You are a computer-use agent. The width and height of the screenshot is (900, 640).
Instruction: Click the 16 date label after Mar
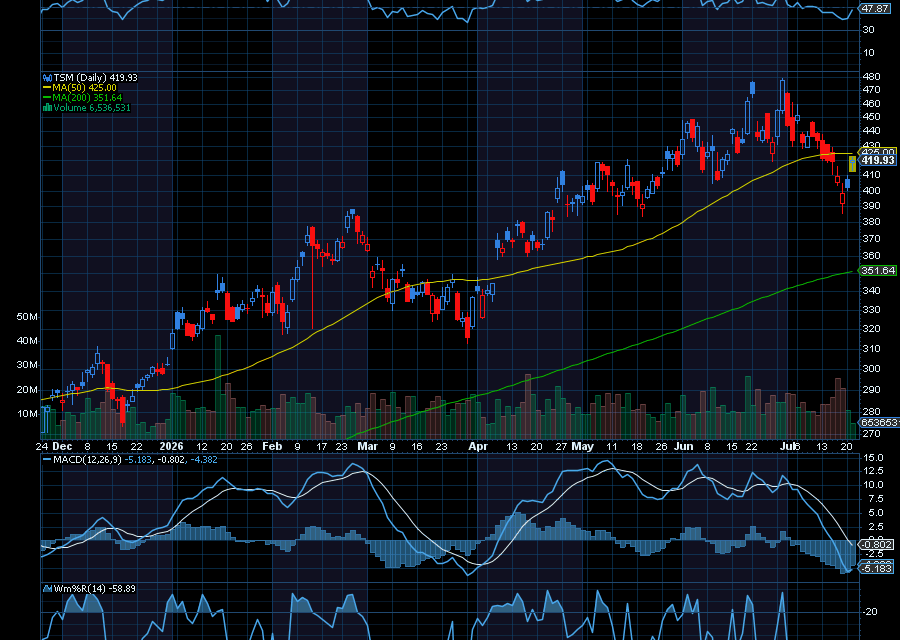417,446
